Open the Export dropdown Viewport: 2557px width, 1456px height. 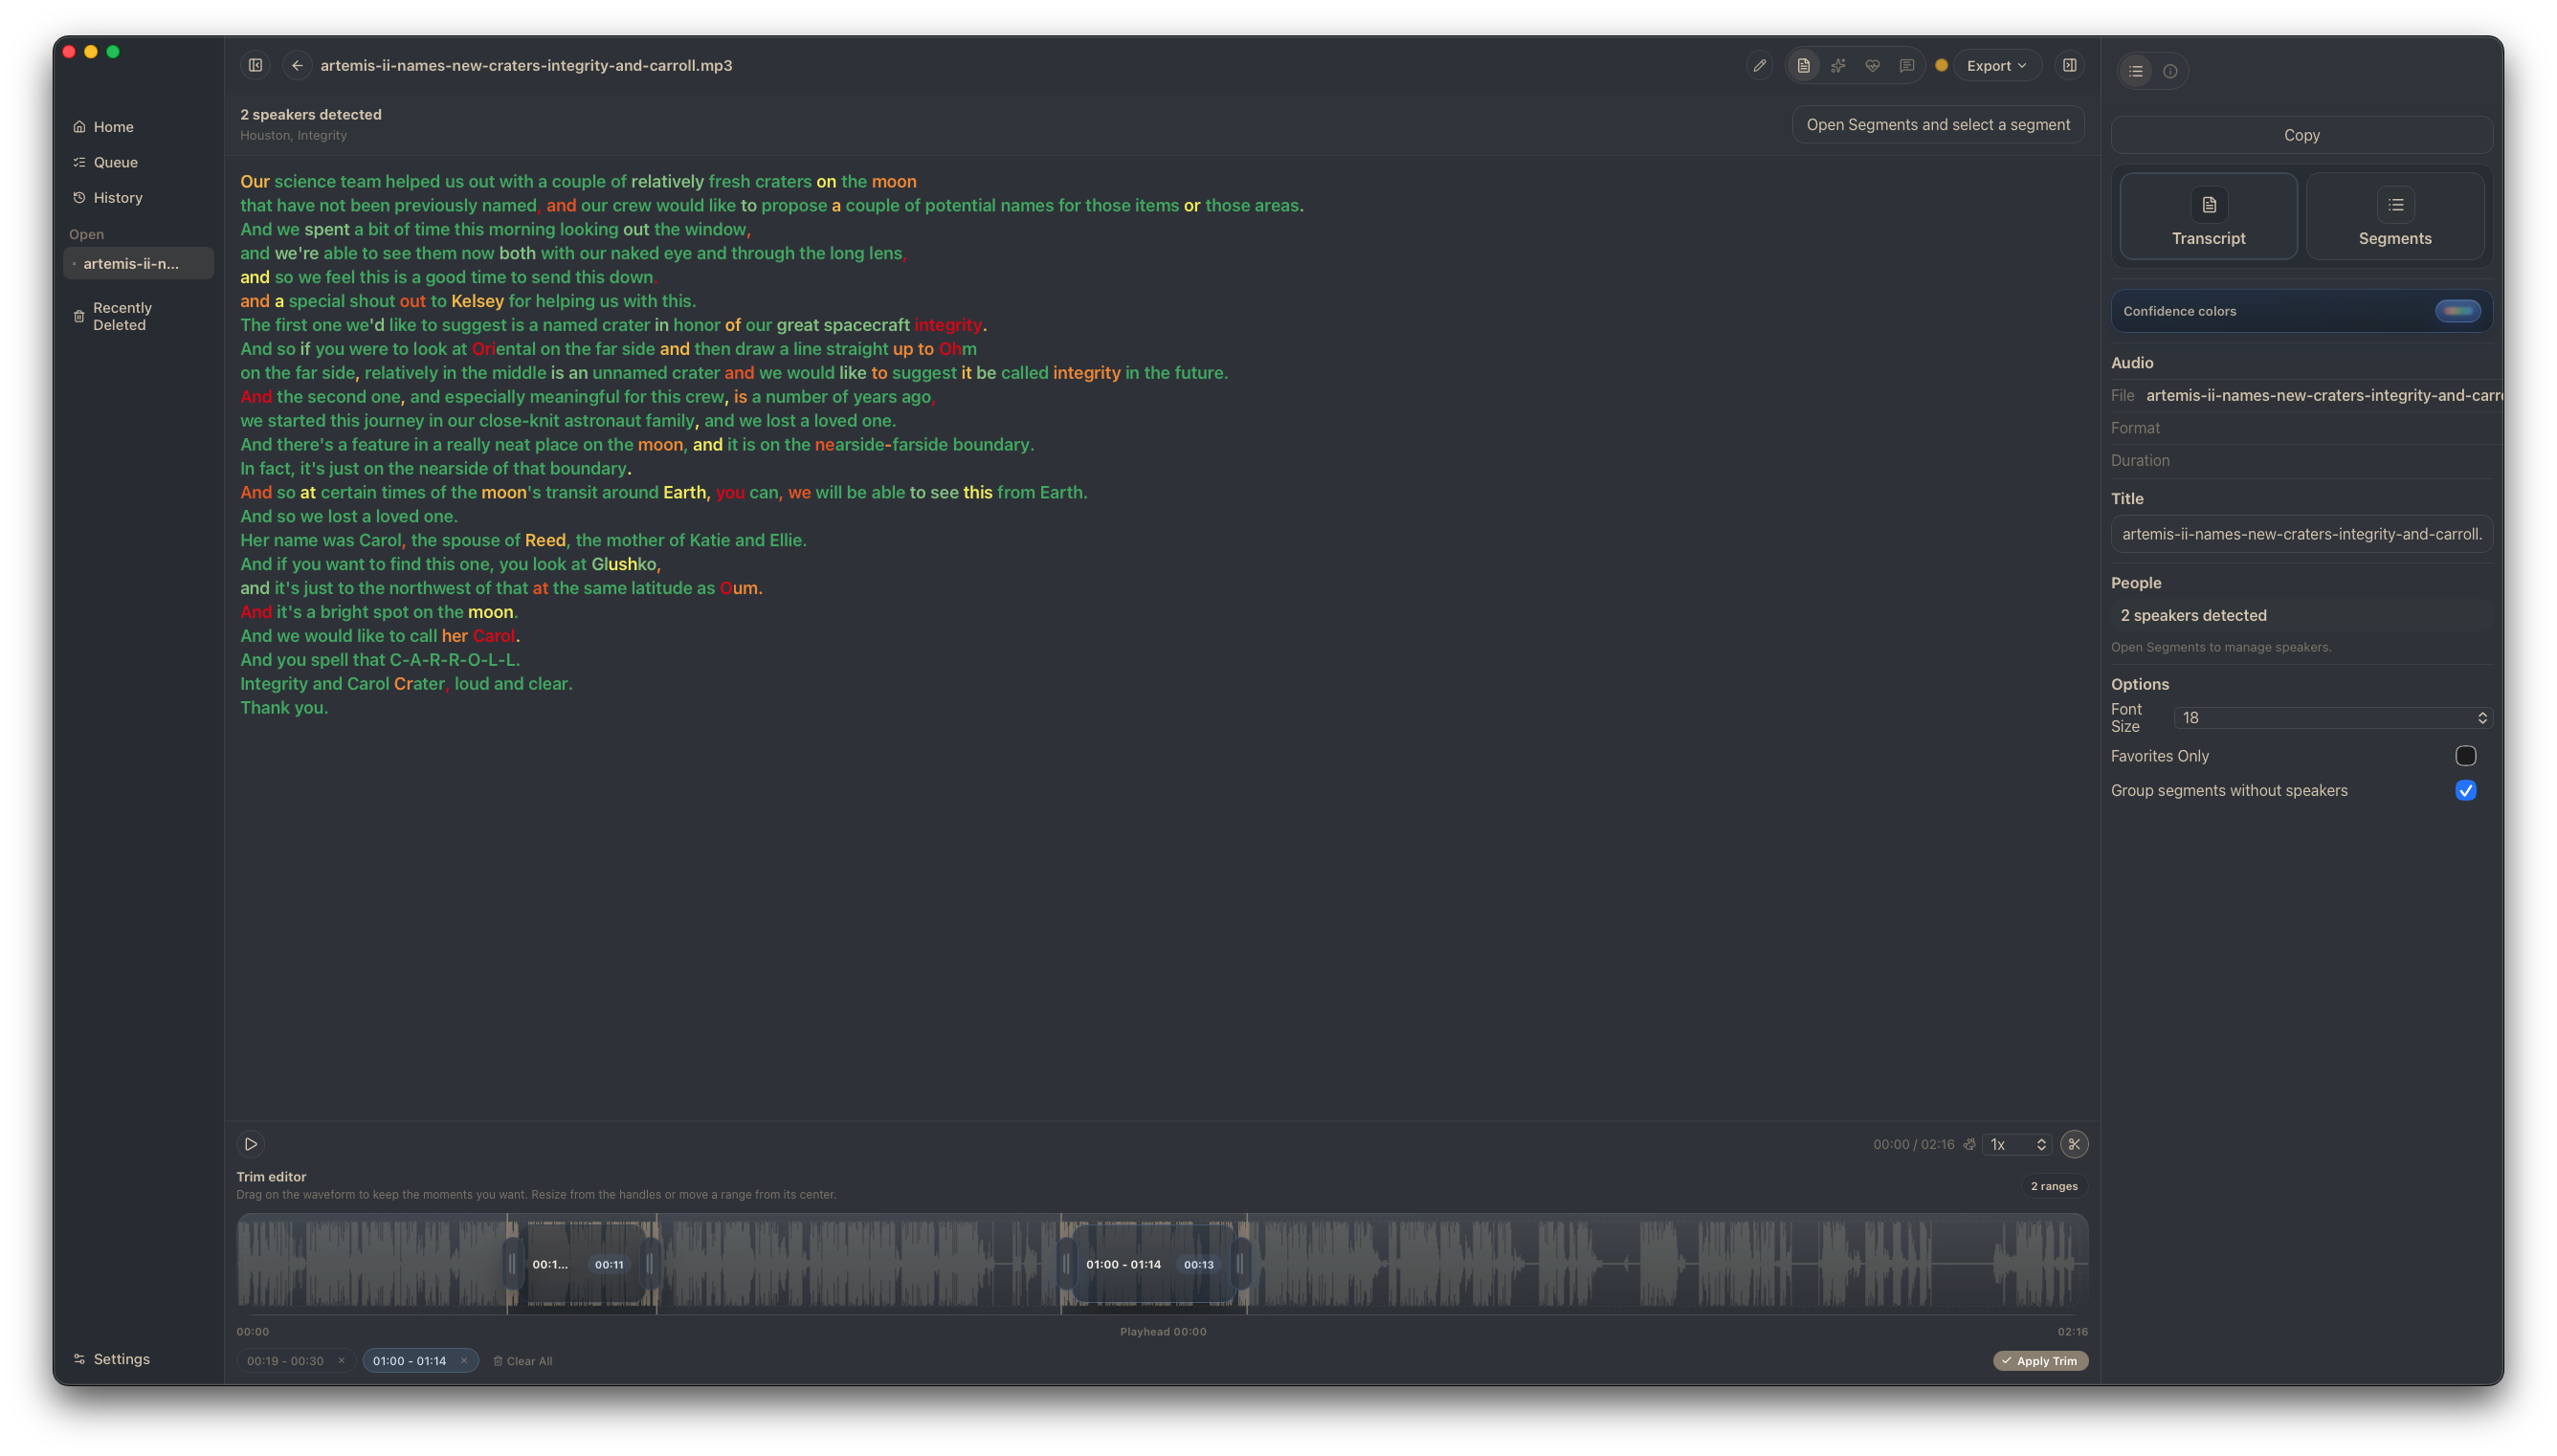pos(1997,65)
